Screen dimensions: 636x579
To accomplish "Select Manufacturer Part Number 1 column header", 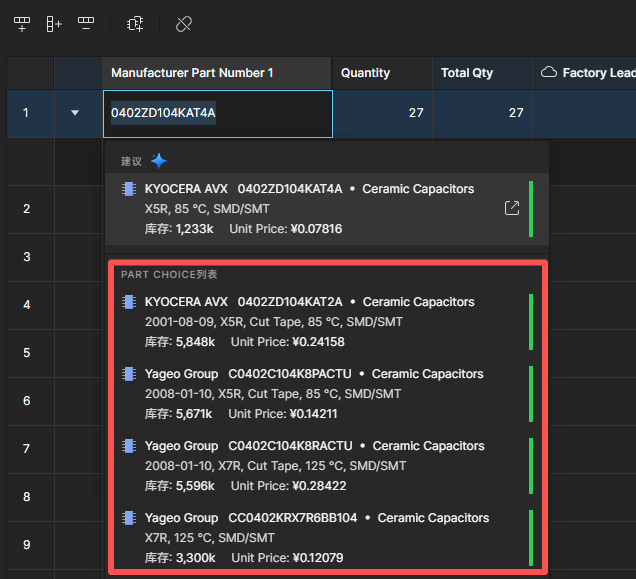I will point(217,73).
